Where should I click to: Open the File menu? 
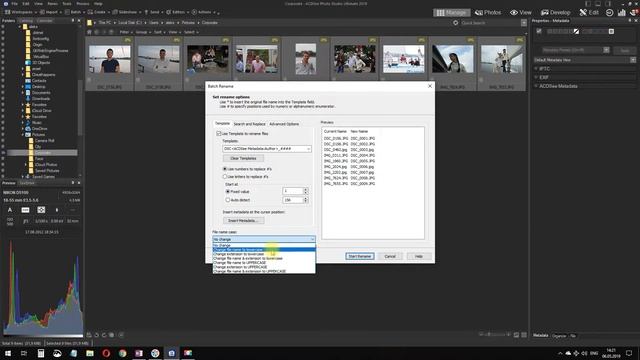14,4
